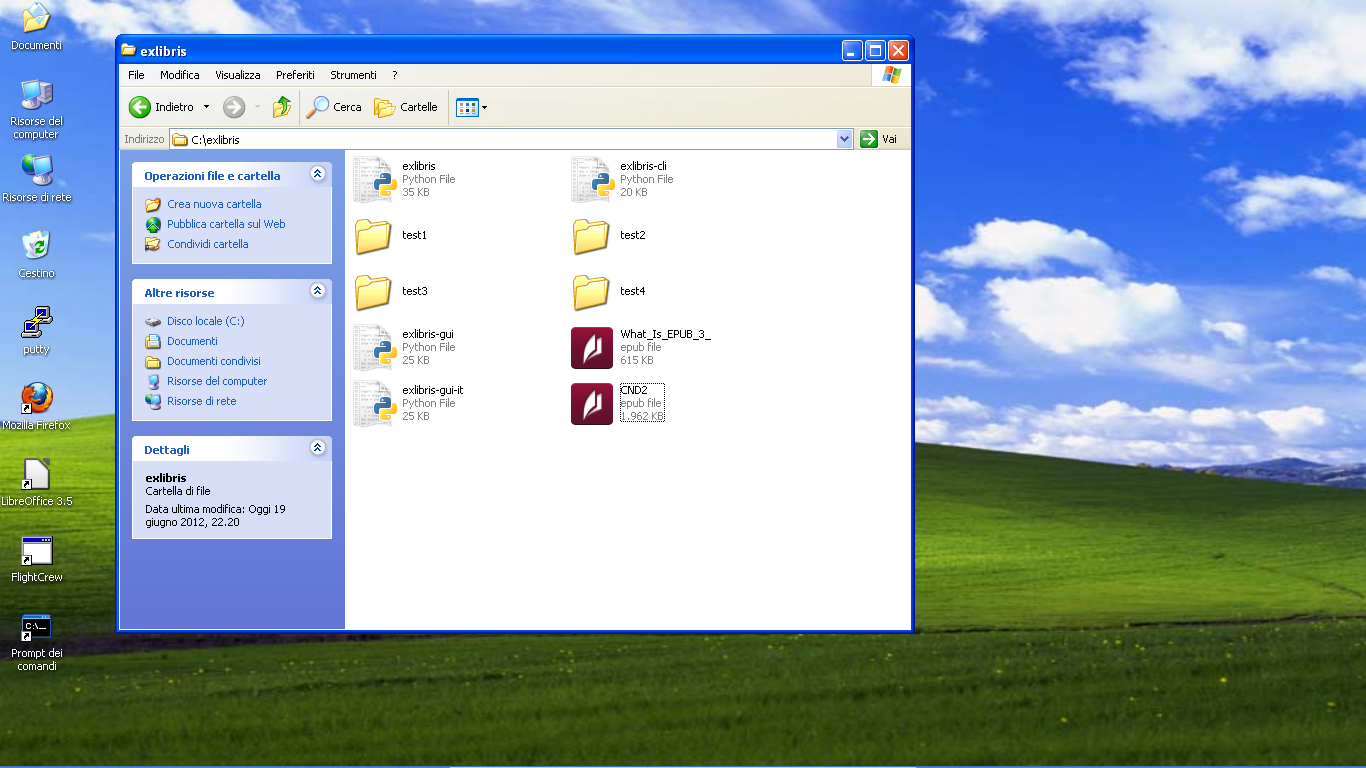Open Documenti condivisi link
The image size is (1366, 768).
click(x=214, y=361)
